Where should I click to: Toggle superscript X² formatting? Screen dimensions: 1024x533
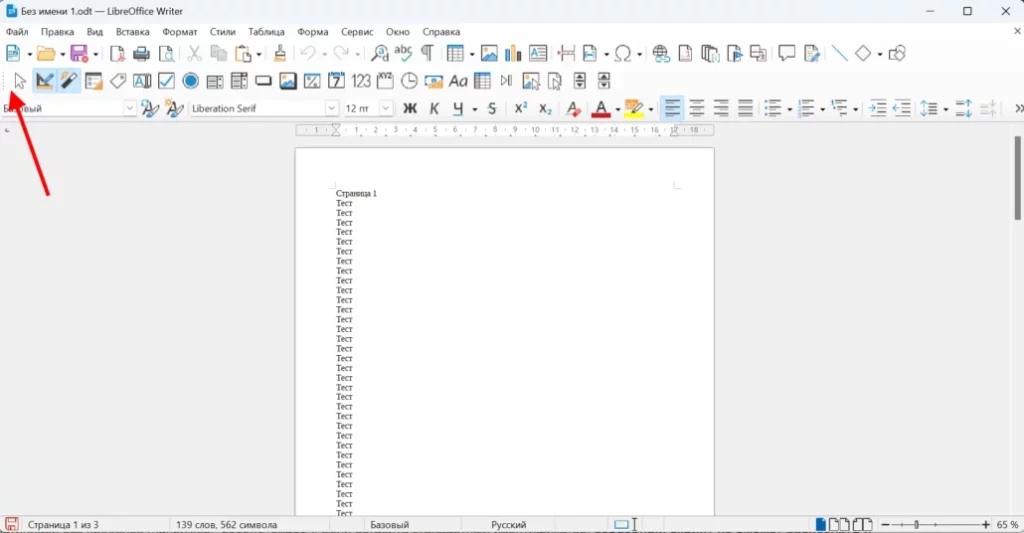[520, 108]
